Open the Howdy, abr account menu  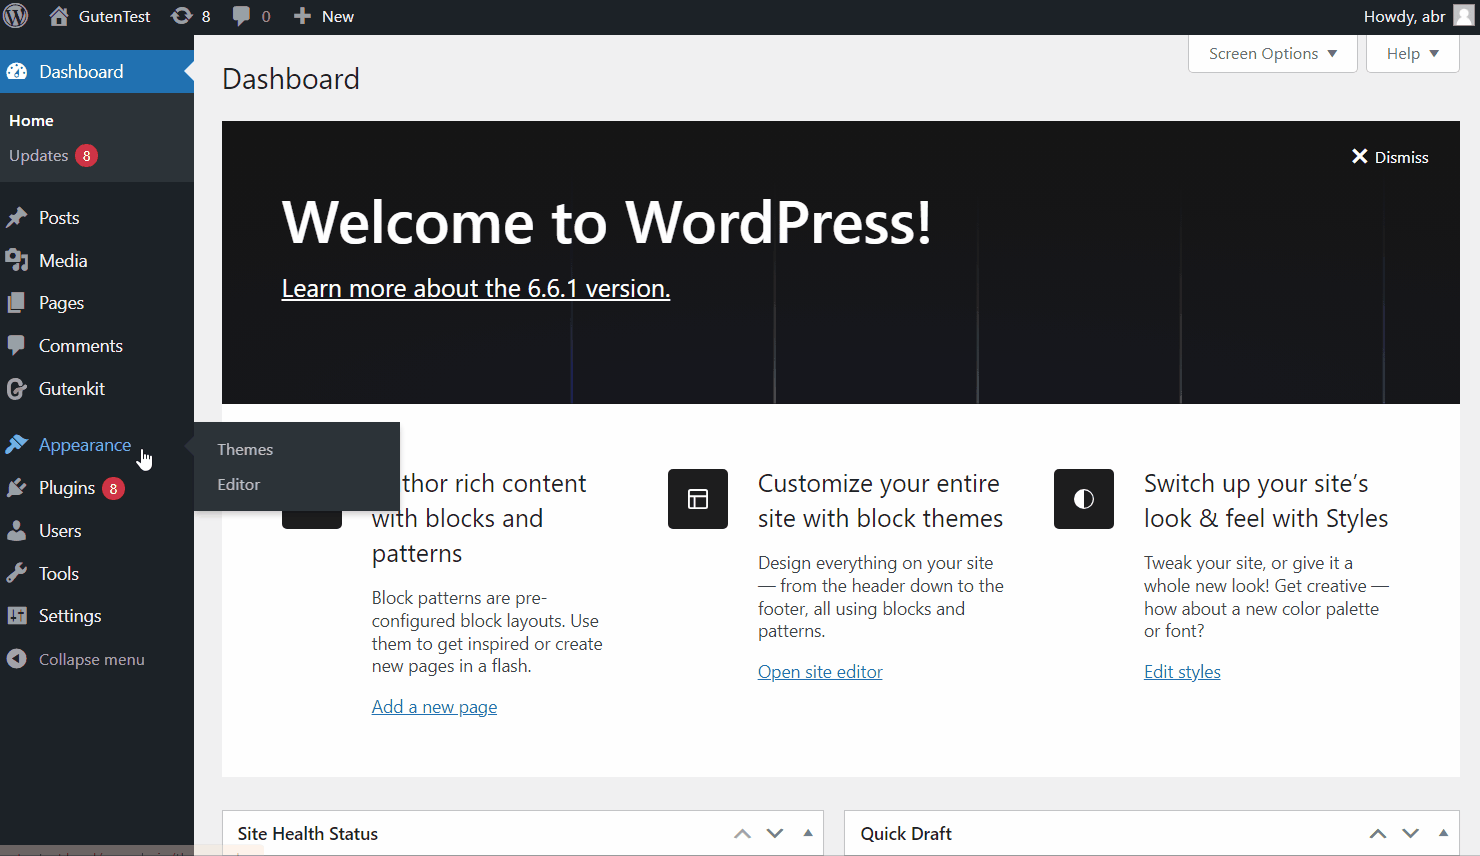point(1418,16)
